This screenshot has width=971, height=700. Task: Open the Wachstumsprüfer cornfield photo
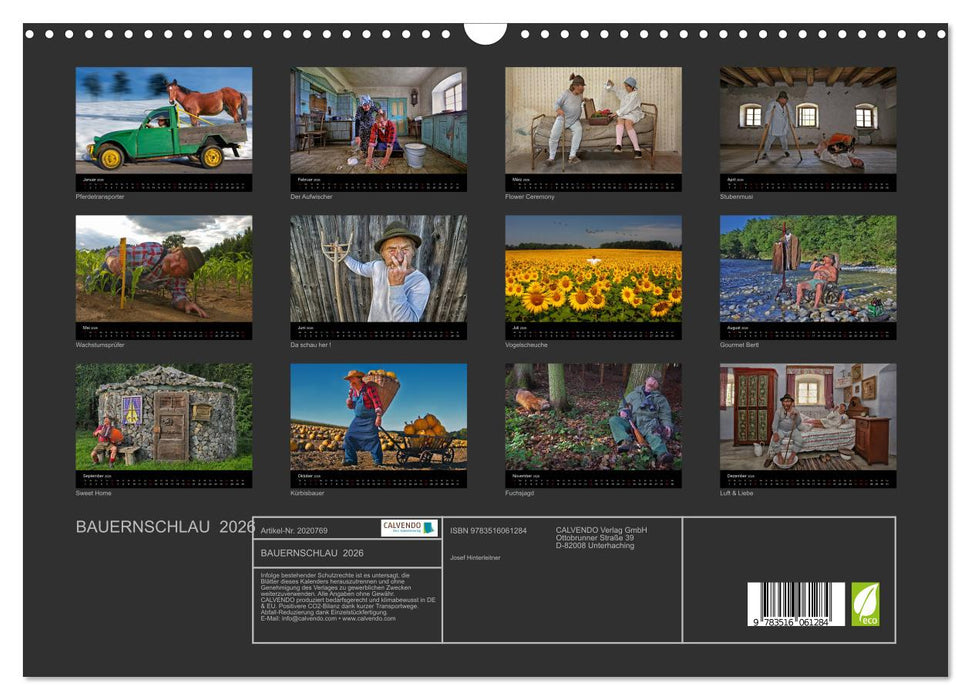[x=164, y=268]
